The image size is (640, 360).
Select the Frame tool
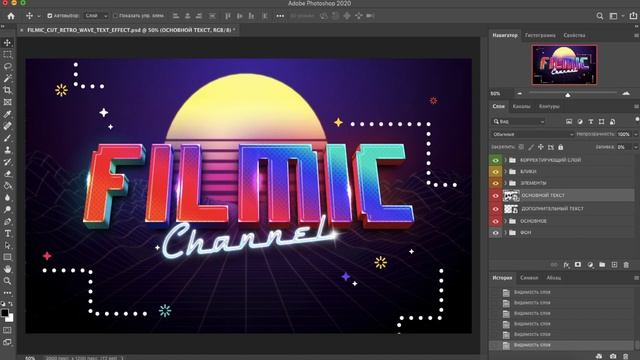click(x=7, y=102)
